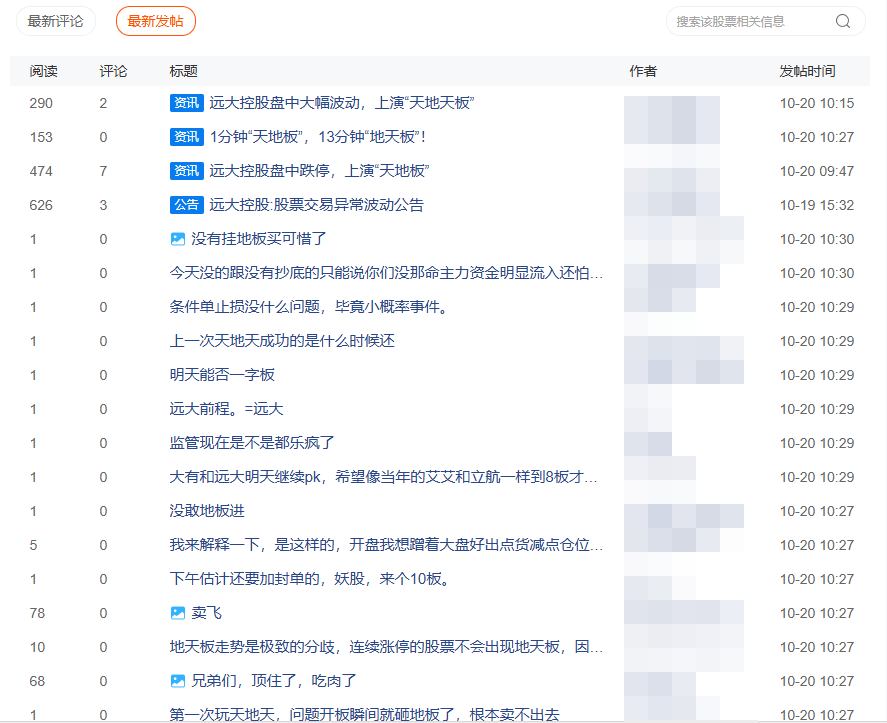Focus the stock info search box
Viewport: 887px width, 723px height.
click(x=750, y=21)
